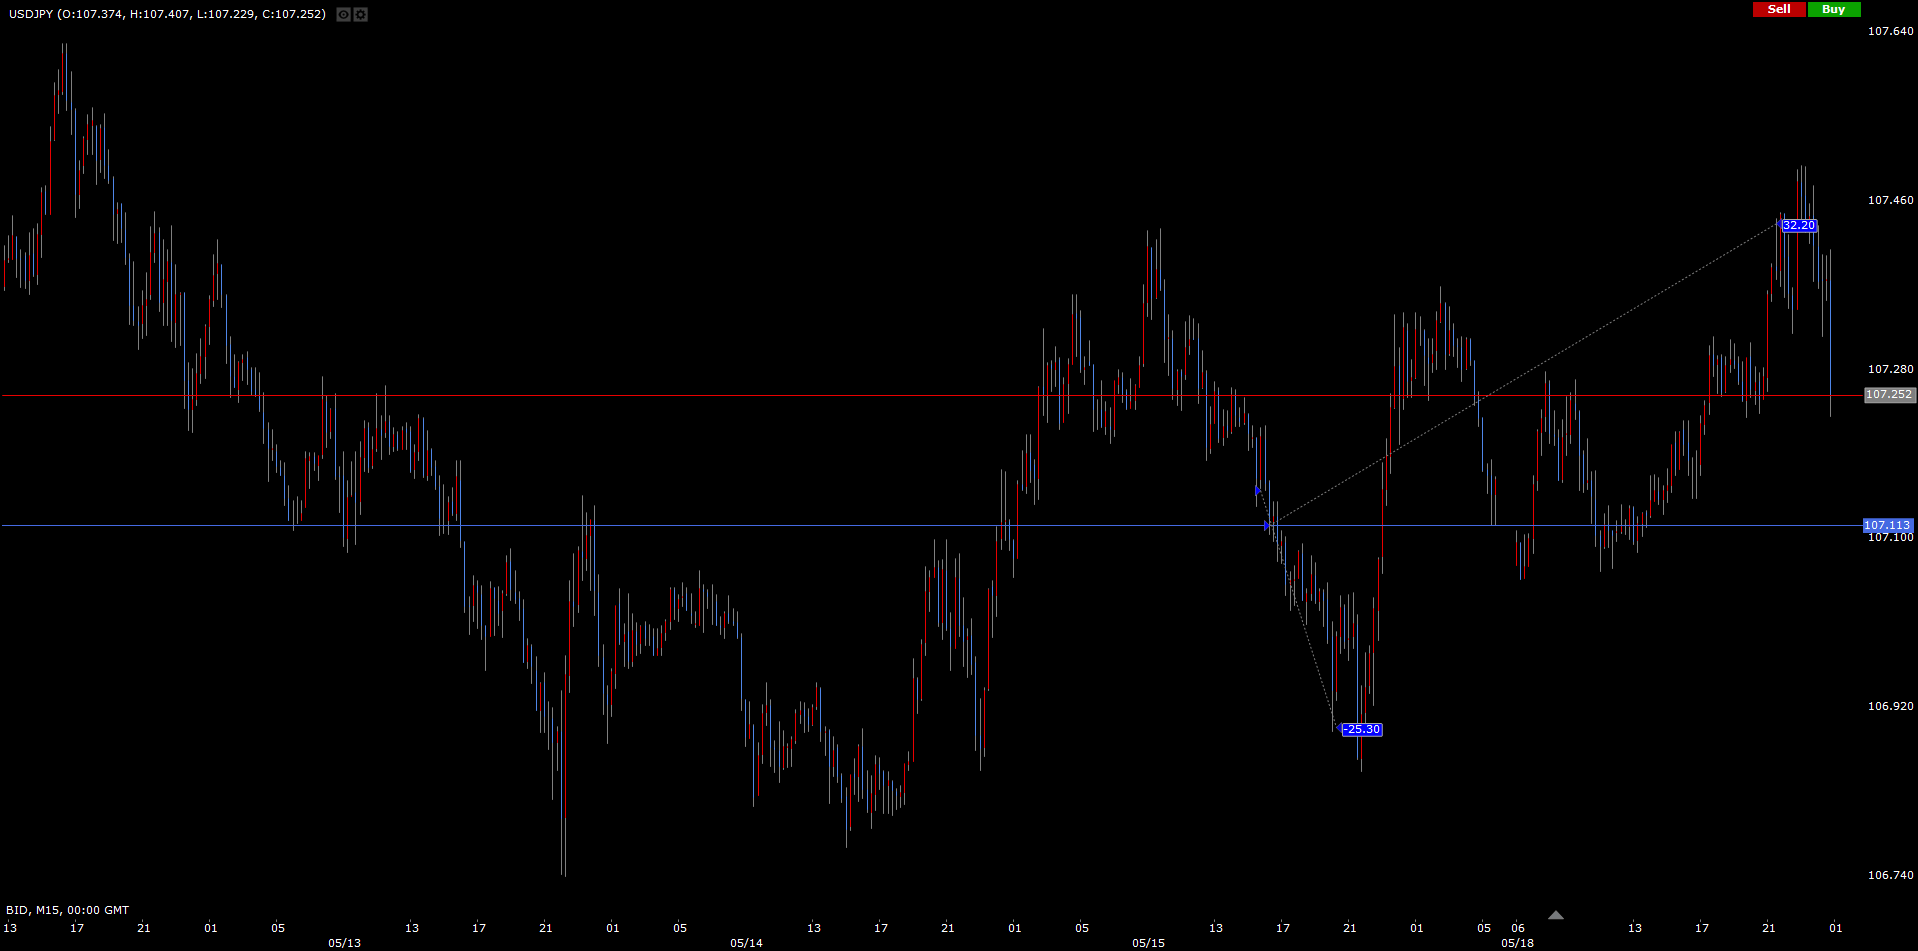Viewport: 1918px width, 951px height.
Task: Click the BID, M15, 00:00 GMT label
Action: click(68, 910)
